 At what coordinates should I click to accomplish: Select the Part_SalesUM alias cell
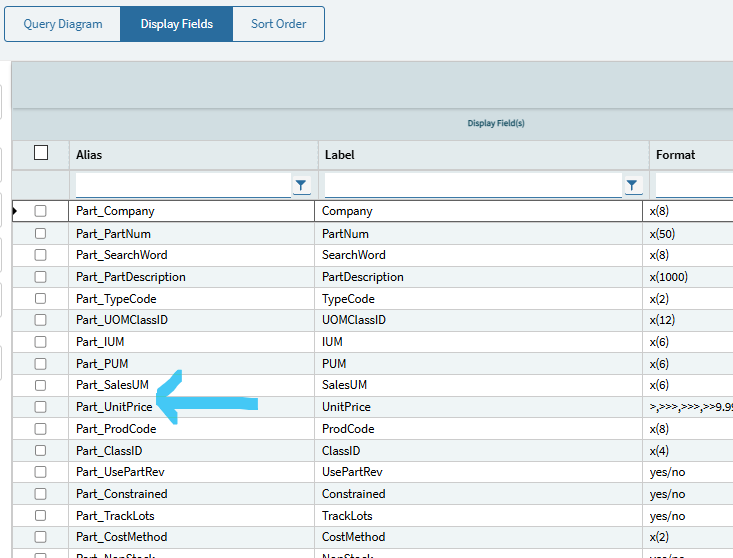click(x=192, y=385)
